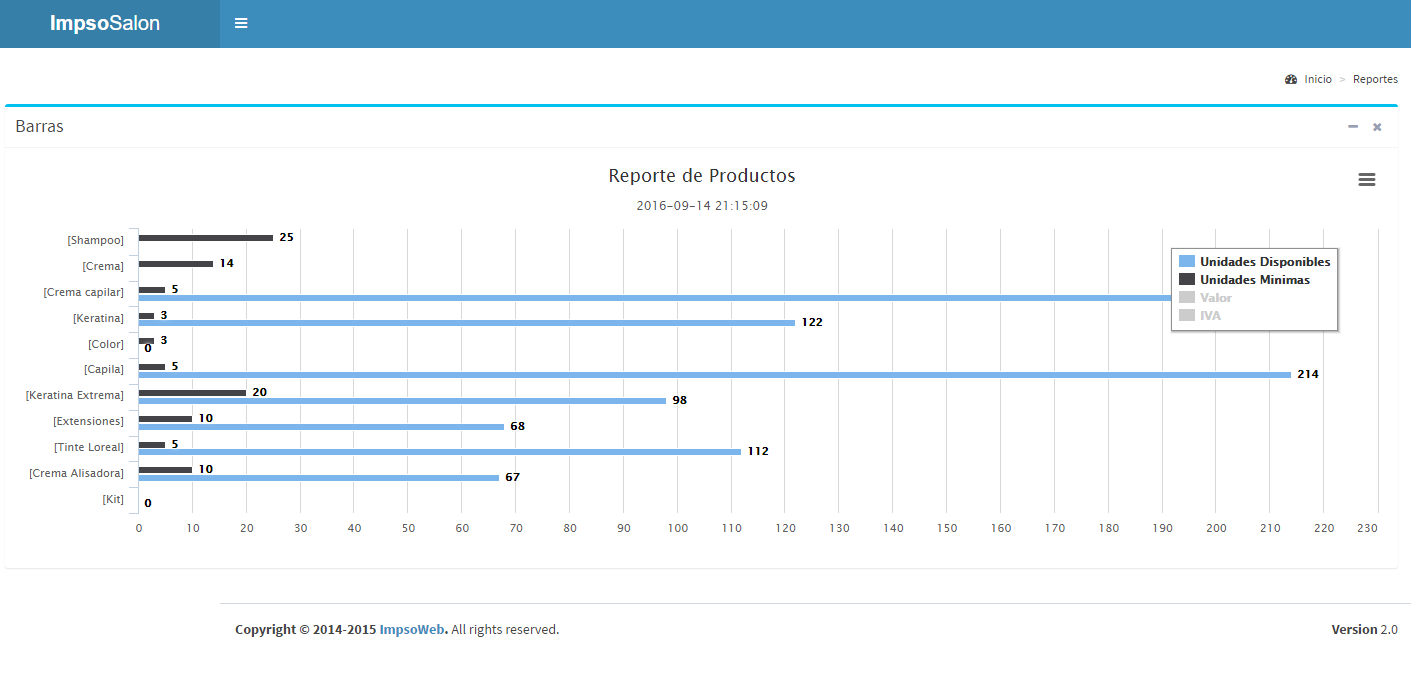
Task: Toggle Unidades Minimas series in legend
Action: point(1254,280)
